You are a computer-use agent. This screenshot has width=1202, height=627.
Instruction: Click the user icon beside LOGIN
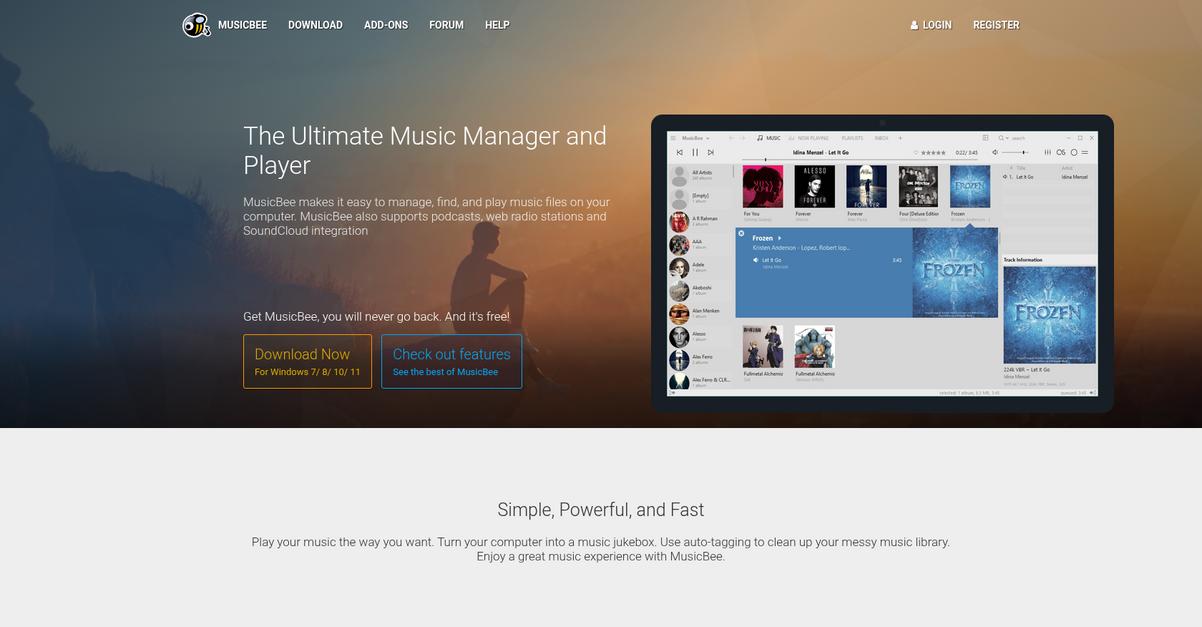pyautogui.click(x=914, y=25)
